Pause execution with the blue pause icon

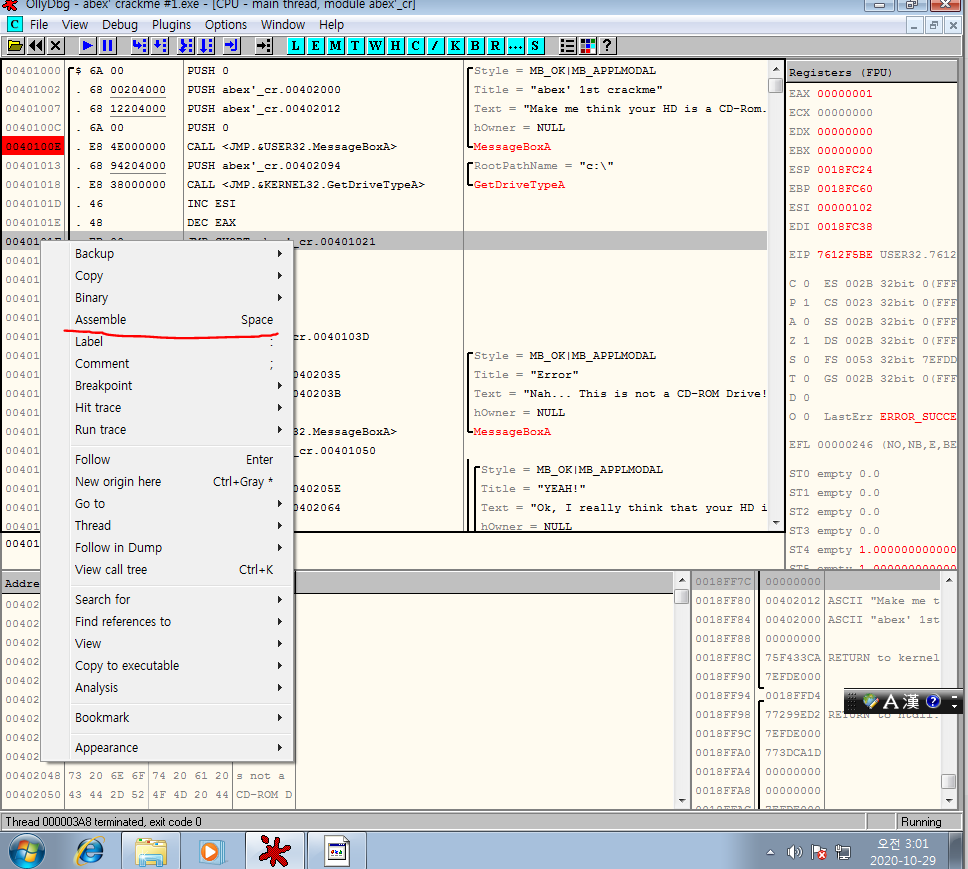coord(107,46)
